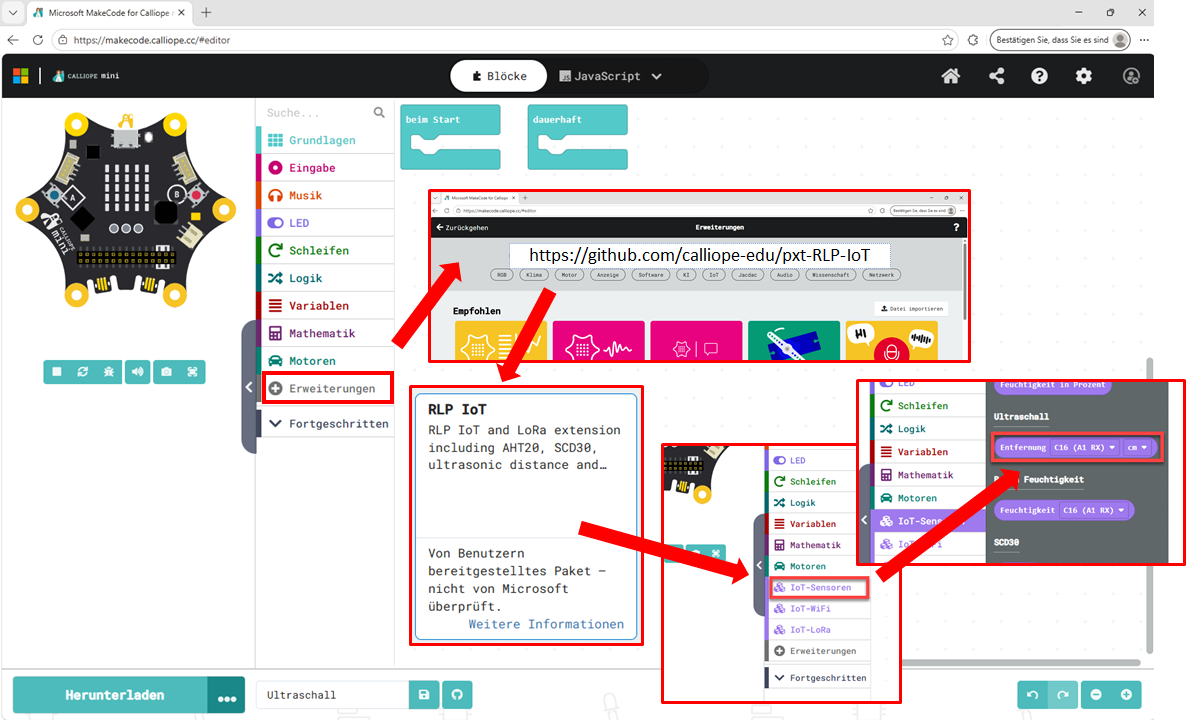Viewport: 1186px width, 720px height.
Task: Open more download options (three dots)
Action: pyautogui.click(x=226, y=695)
